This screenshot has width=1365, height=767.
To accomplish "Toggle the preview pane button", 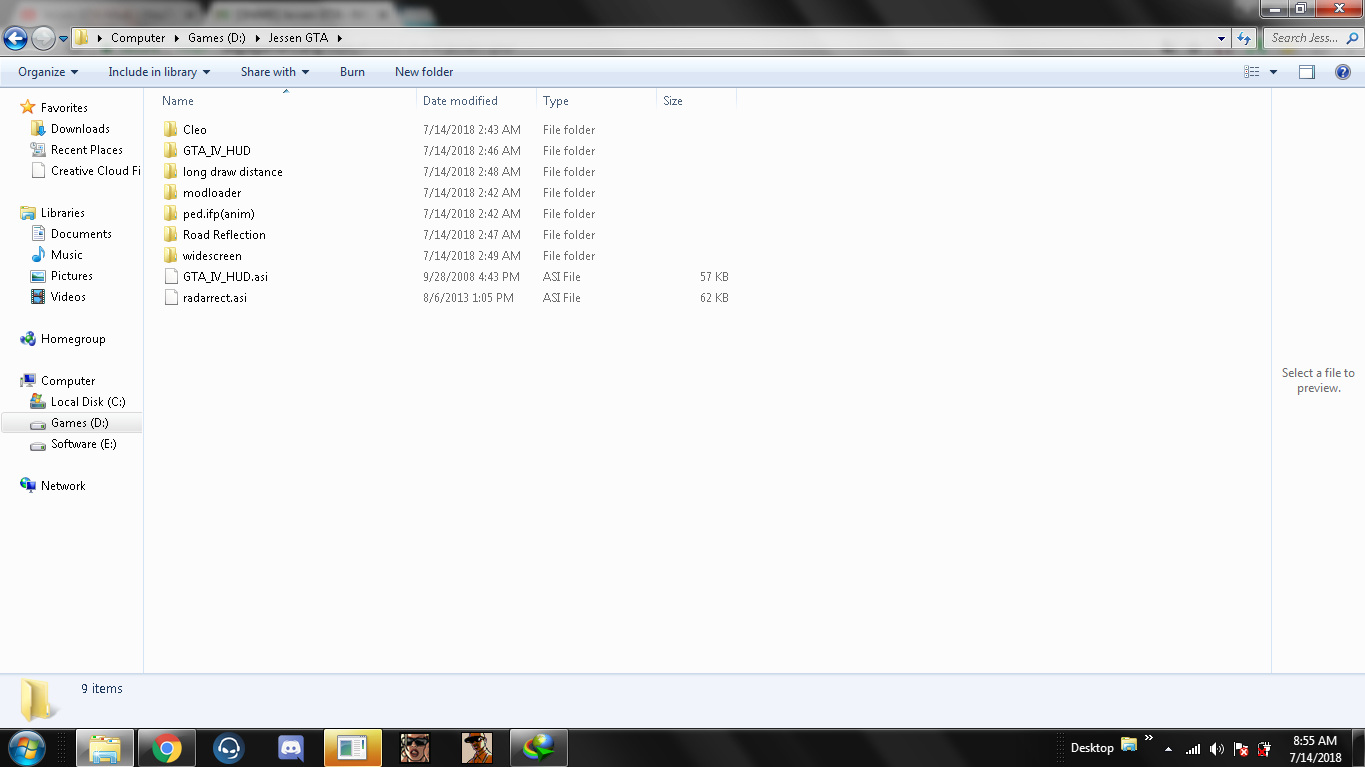I will tap(1307, 72).
